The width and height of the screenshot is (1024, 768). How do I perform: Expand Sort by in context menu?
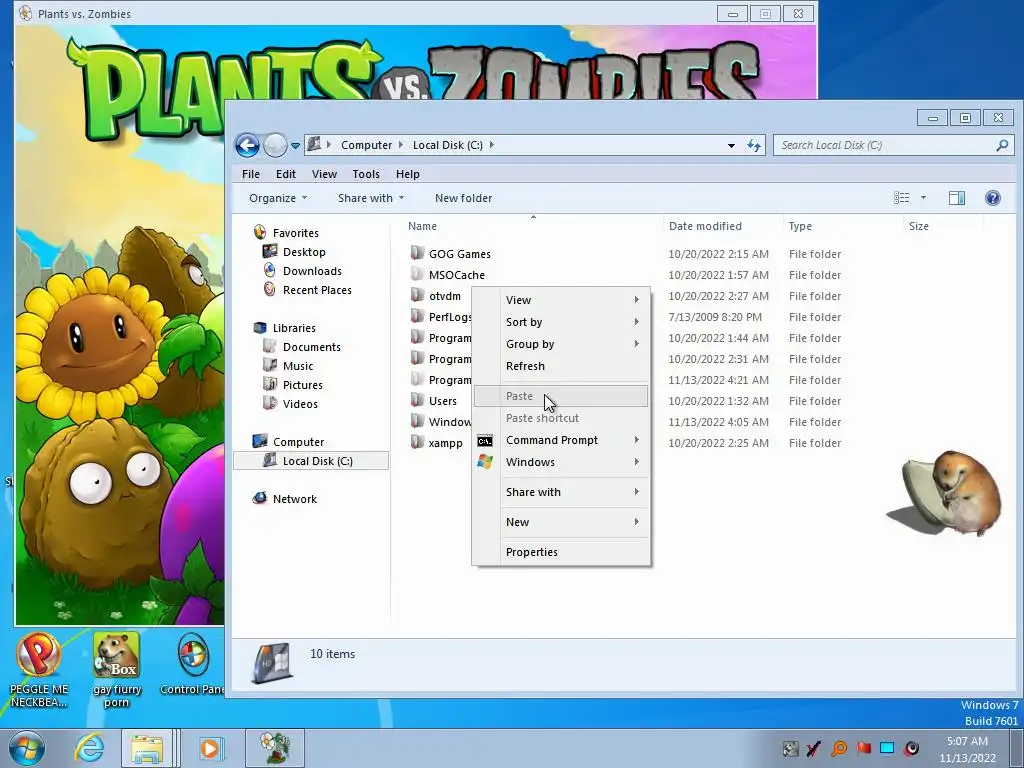coord(561,322)
